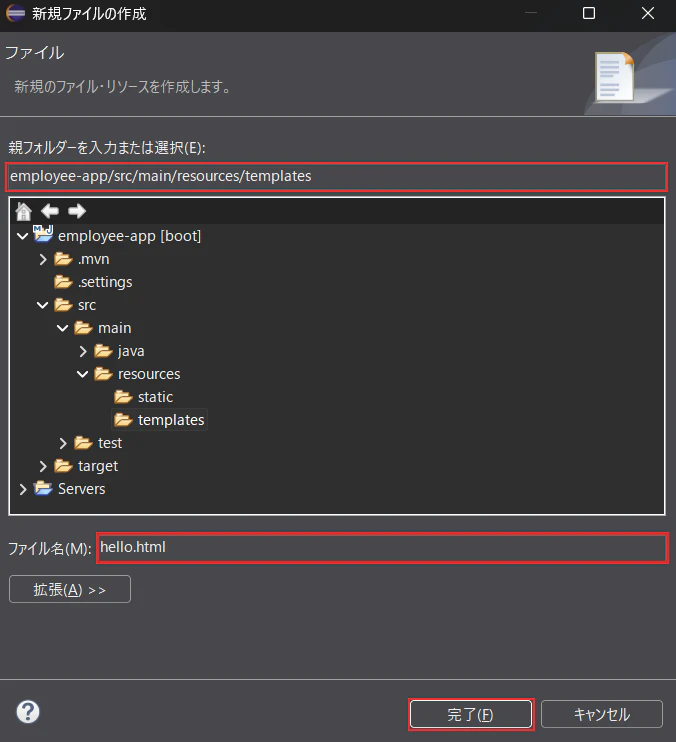Click the target folder icon
Screen dimensions: 676x742
coord(63,466)
